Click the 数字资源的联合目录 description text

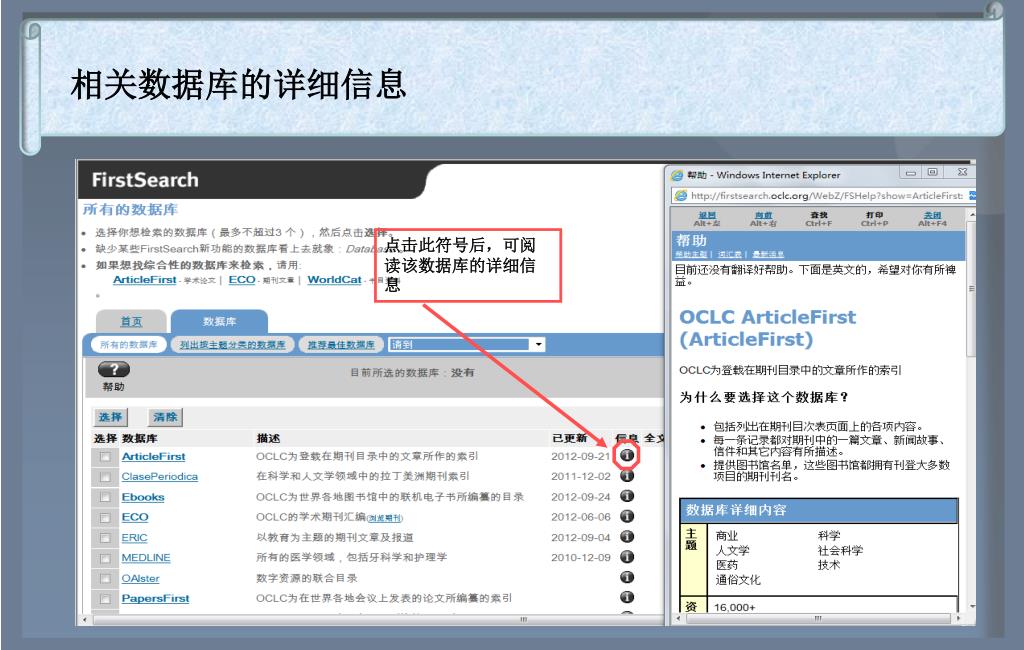coord(306,578)
